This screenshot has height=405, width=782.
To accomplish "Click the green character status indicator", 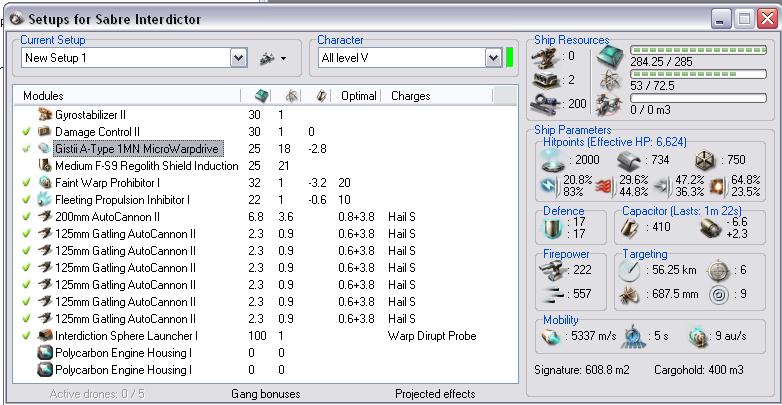I will [x=509, y=59].
